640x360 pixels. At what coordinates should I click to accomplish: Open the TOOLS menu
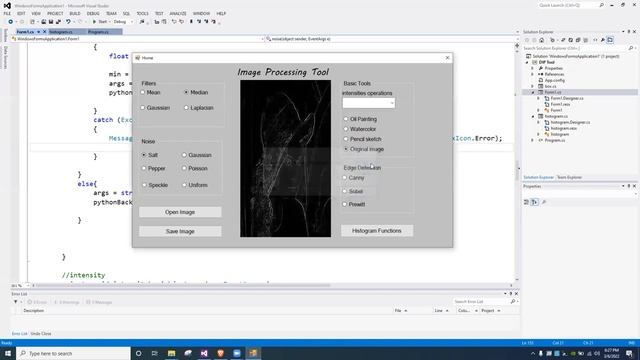[x=142, y=13]
